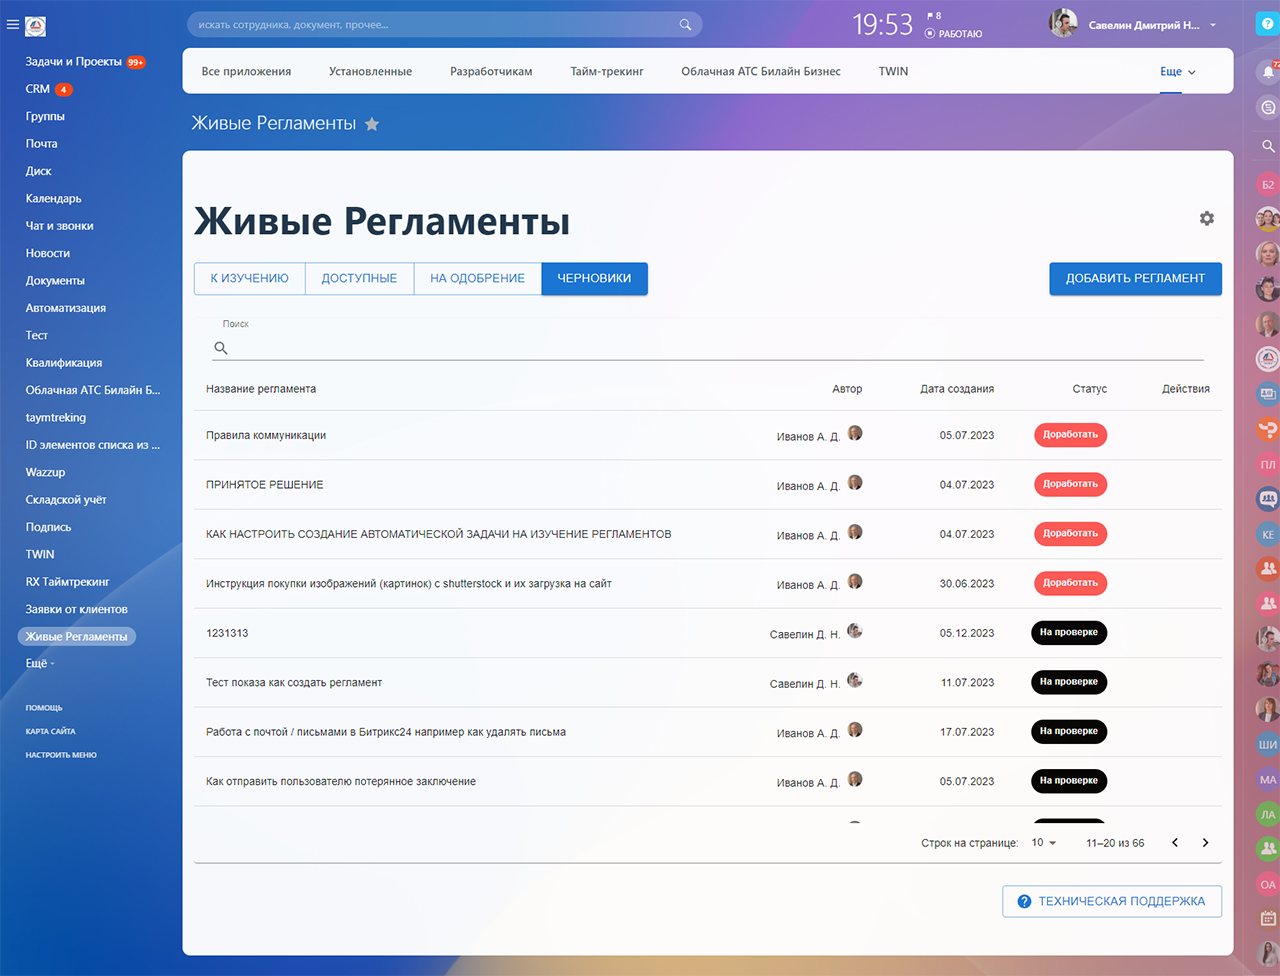Switch to the К ИЗУЧЕНИЮ tab
Screen dimensions: 1280x976
point(250,279)
